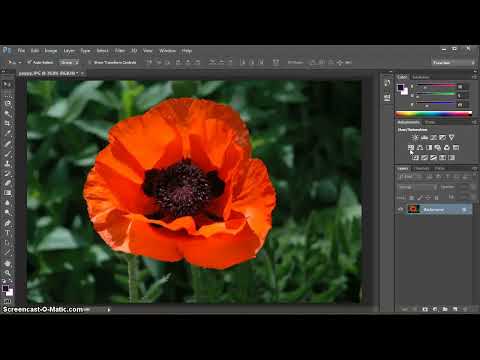Toggle lock image pixels
The height and width of the screenshot is (360, 480).
420,198
